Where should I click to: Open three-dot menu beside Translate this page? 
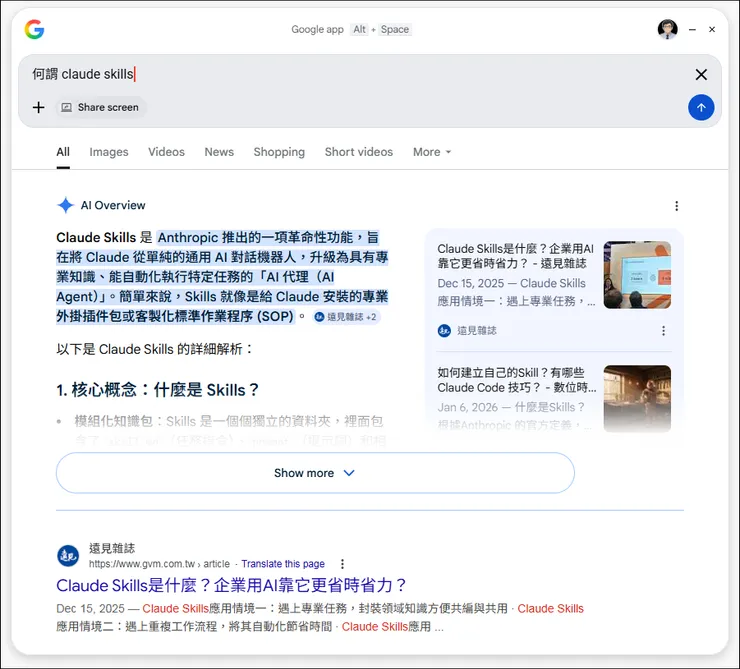[342, 564]
